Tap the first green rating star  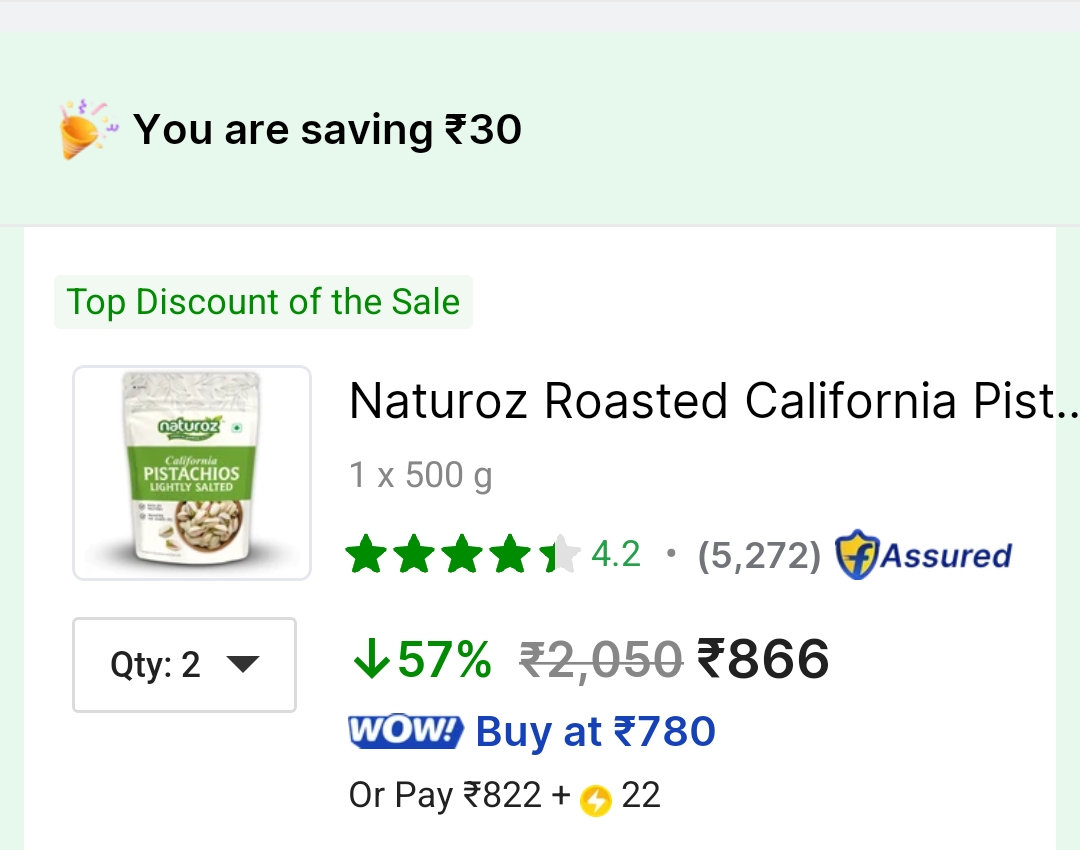pyautogui.click(x=366, y=555)
